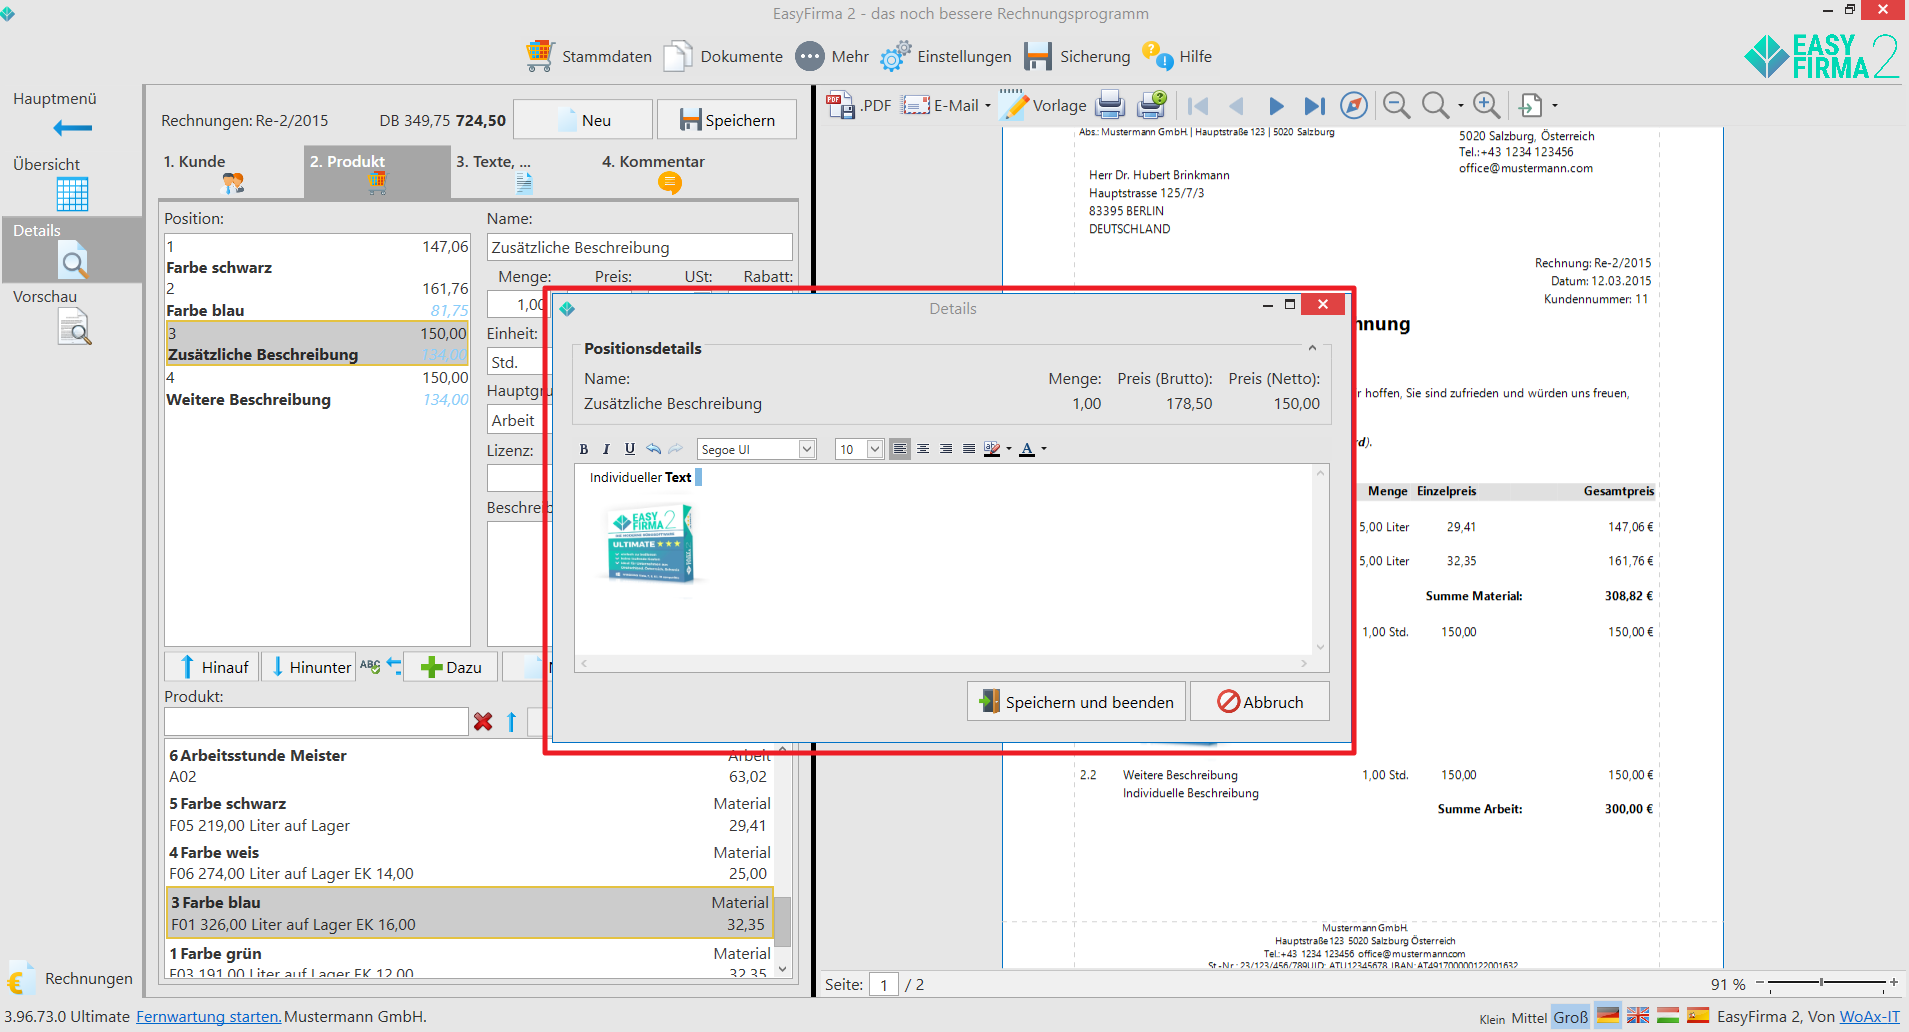Move position up with Hinauf
Screen dimensions: 1909x1032
click(x=212, y=667)
